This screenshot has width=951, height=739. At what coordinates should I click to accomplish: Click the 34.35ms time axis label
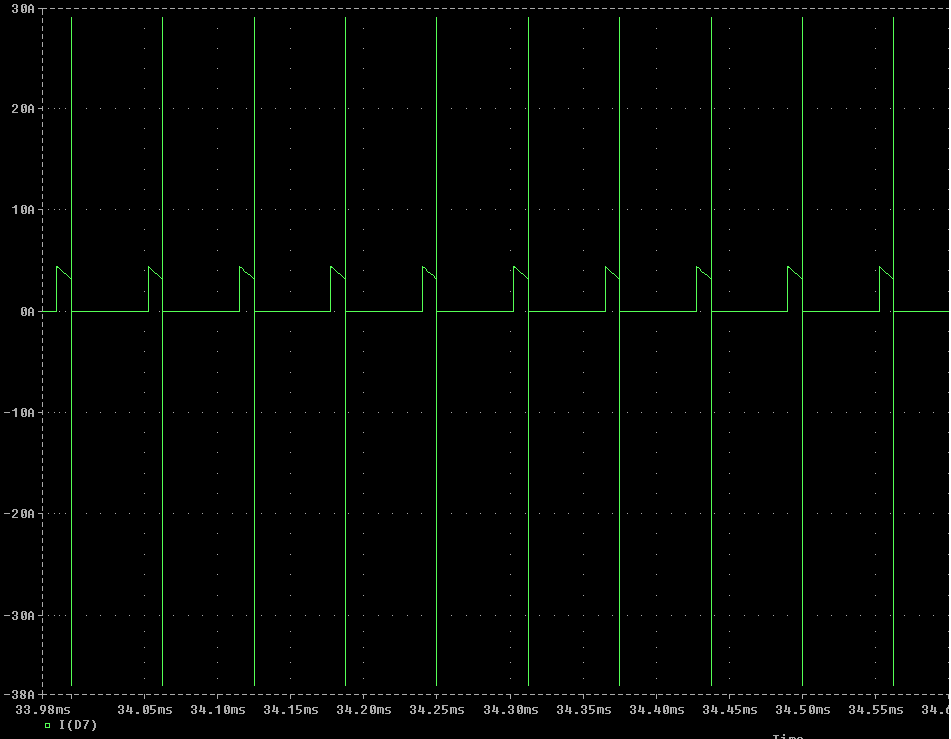(583, 709)
